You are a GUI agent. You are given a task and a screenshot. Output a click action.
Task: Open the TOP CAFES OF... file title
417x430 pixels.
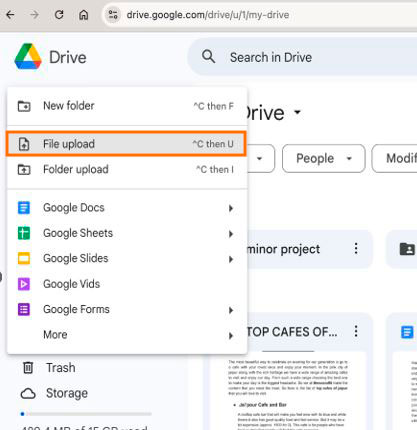click(x=292, y=332)
